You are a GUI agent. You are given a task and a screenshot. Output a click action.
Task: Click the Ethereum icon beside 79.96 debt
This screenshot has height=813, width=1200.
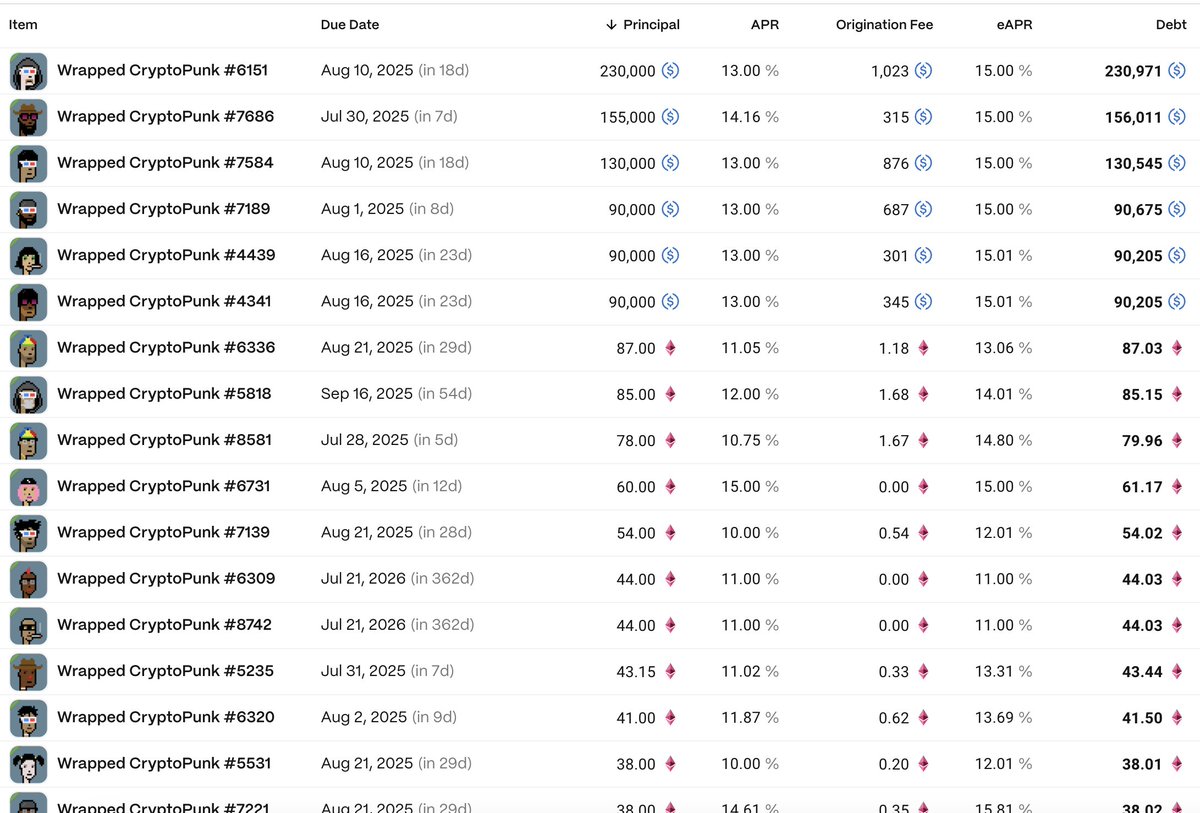pos(1177,440)
